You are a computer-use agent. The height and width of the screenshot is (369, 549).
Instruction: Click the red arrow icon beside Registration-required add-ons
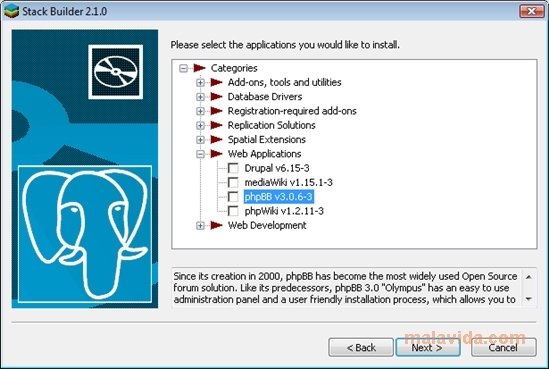pos(216,111)
